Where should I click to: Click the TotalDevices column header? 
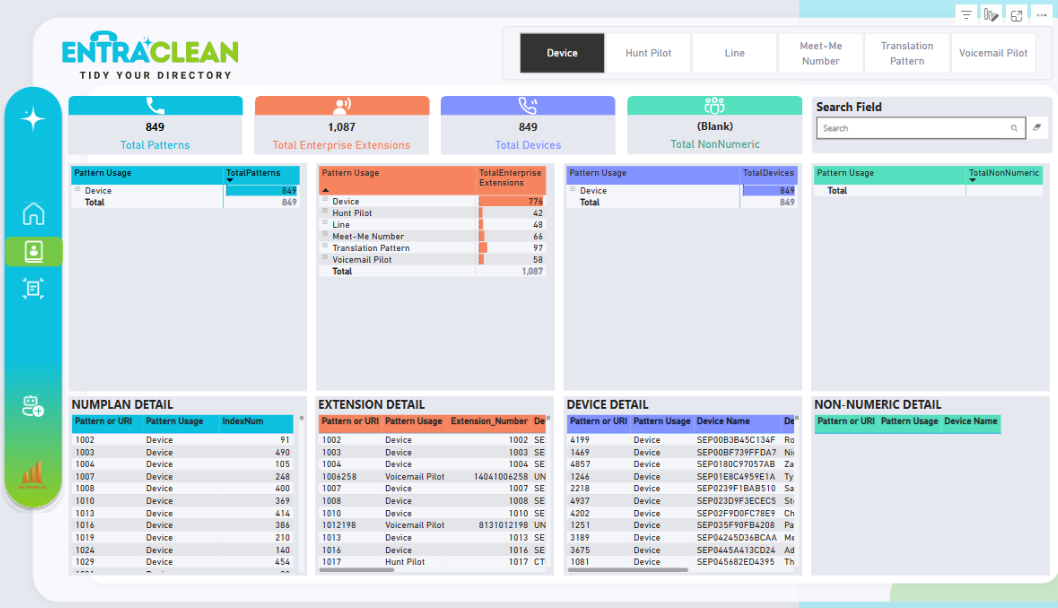768,173
